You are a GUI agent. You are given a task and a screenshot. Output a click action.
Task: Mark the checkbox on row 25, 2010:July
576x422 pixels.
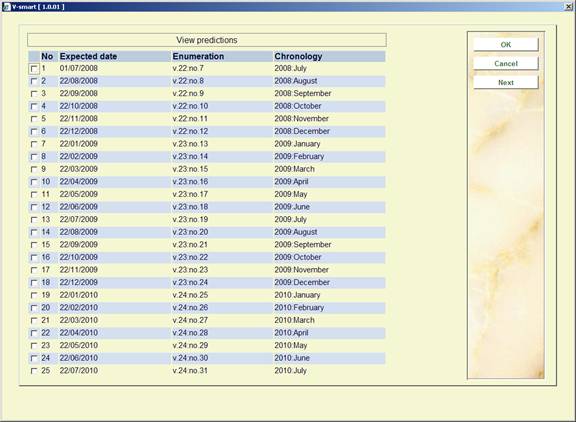click(x=34, y=371)
